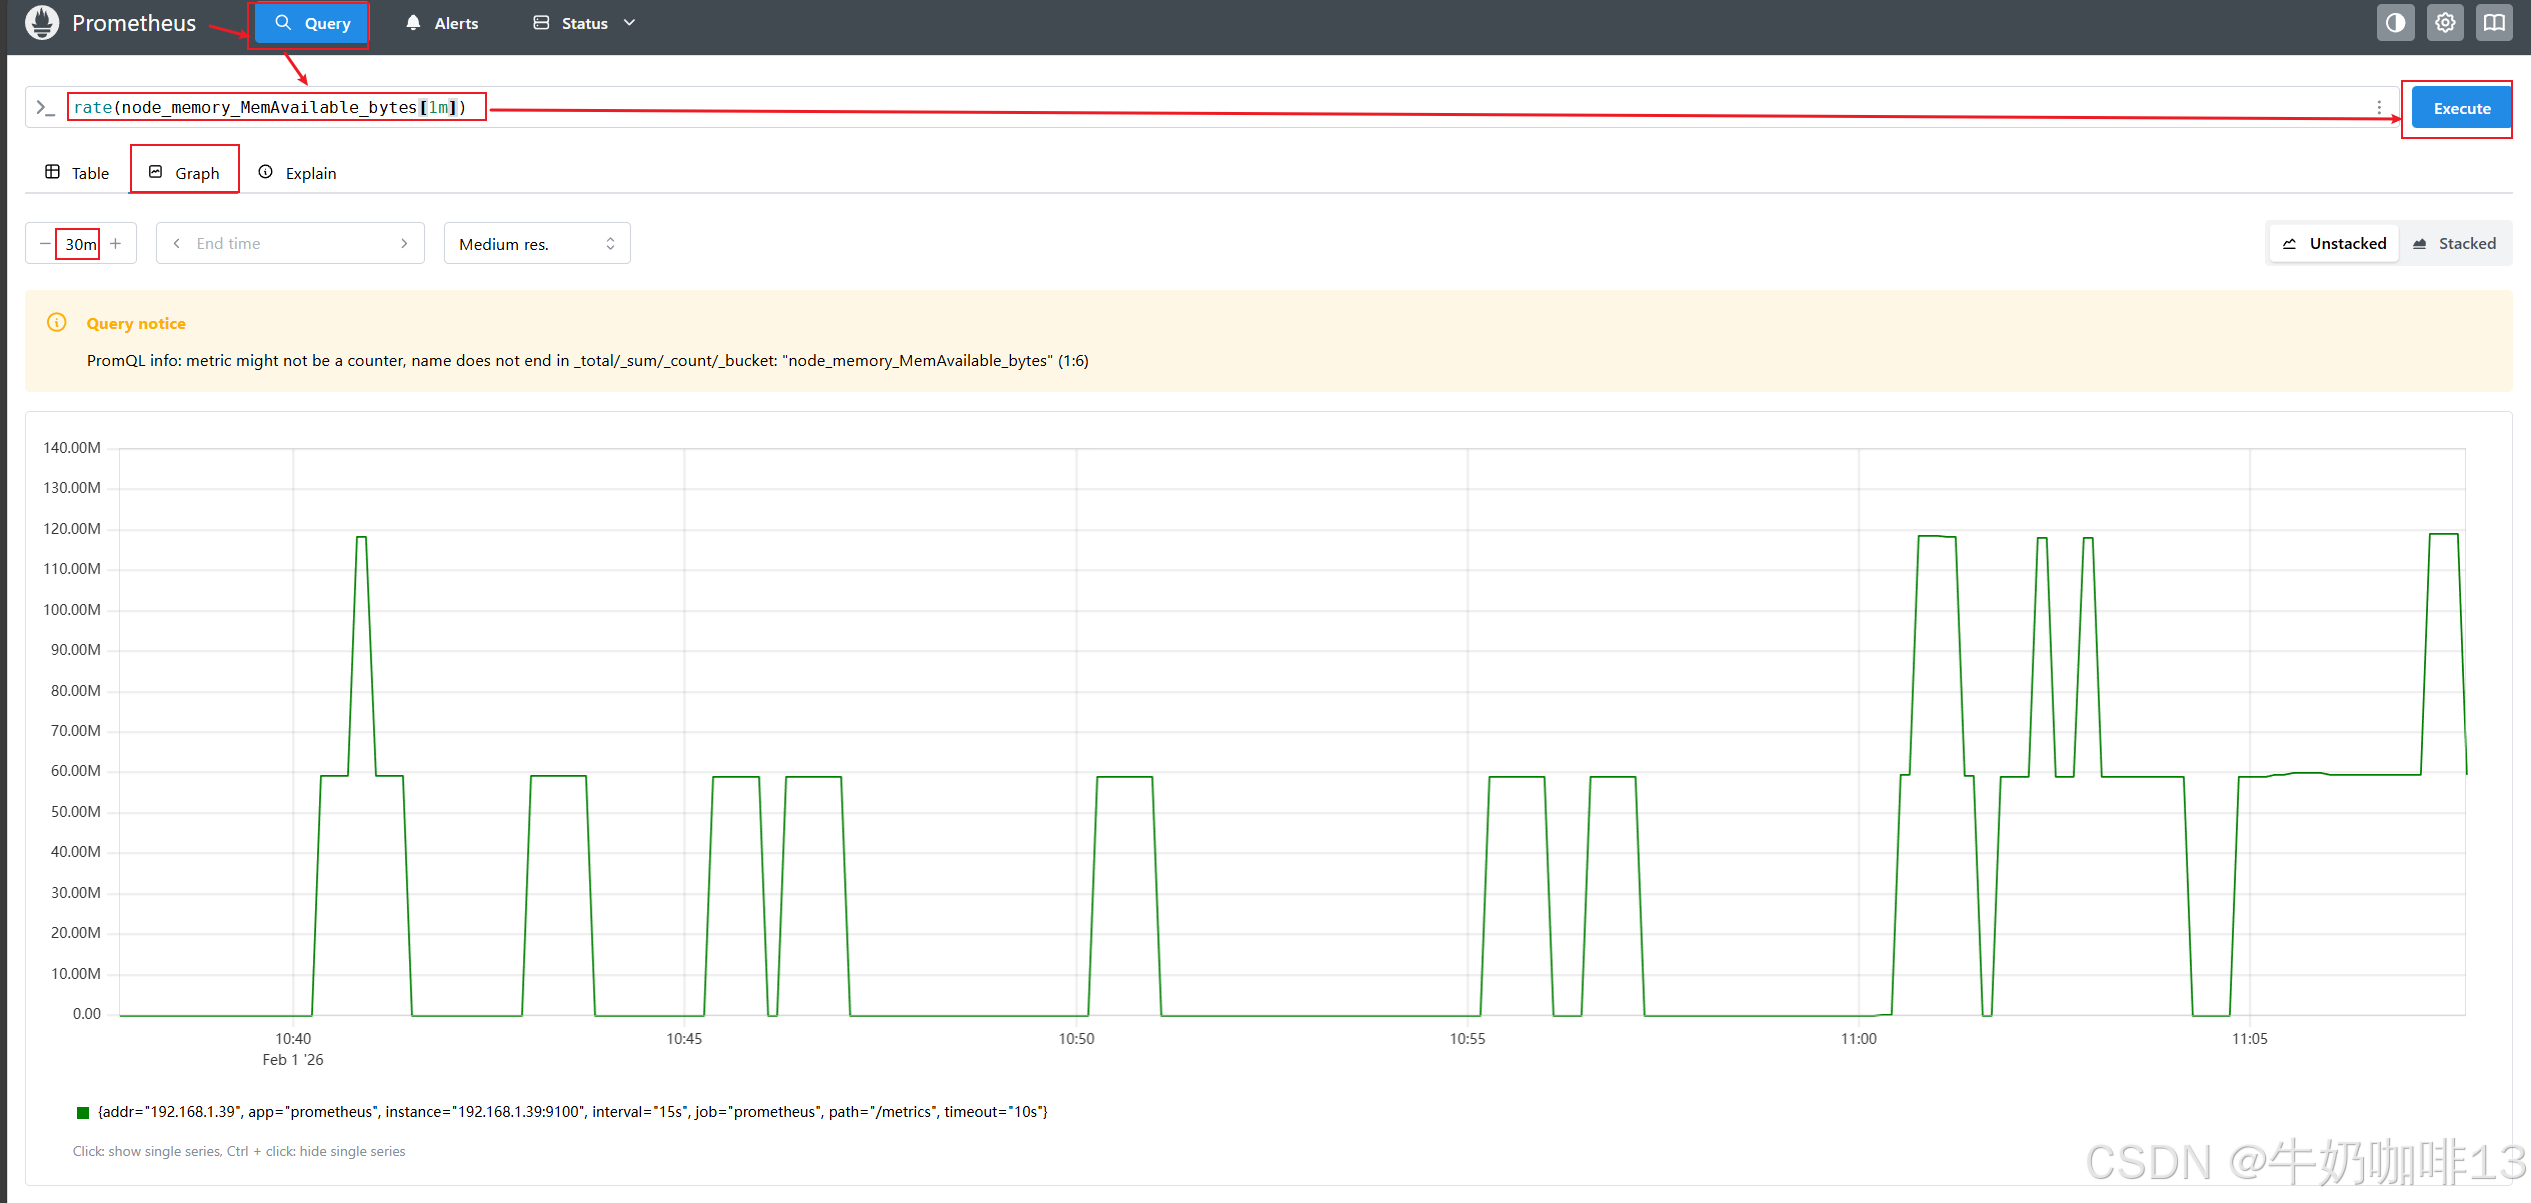Select the Unstacked chart mode
This screenshot has height=1203, width=2531.
tap(2334, 243)
